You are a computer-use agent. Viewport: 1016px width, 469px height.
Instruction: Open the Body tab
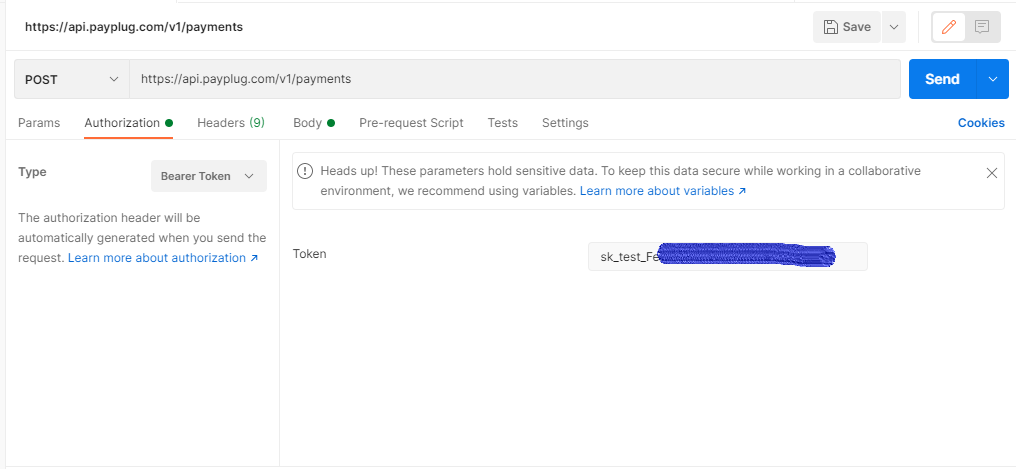[314, 122]
